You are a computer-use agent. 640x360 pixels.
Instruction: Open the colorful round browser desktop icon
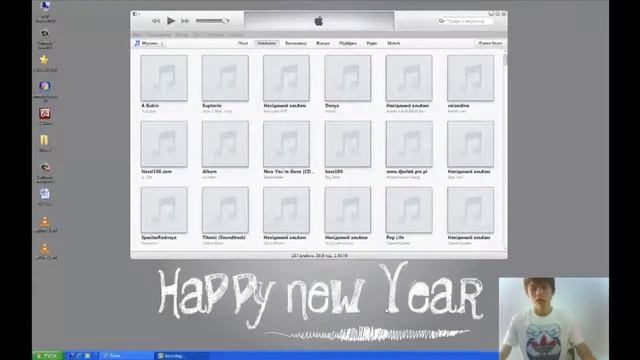(x=45, y=87)
